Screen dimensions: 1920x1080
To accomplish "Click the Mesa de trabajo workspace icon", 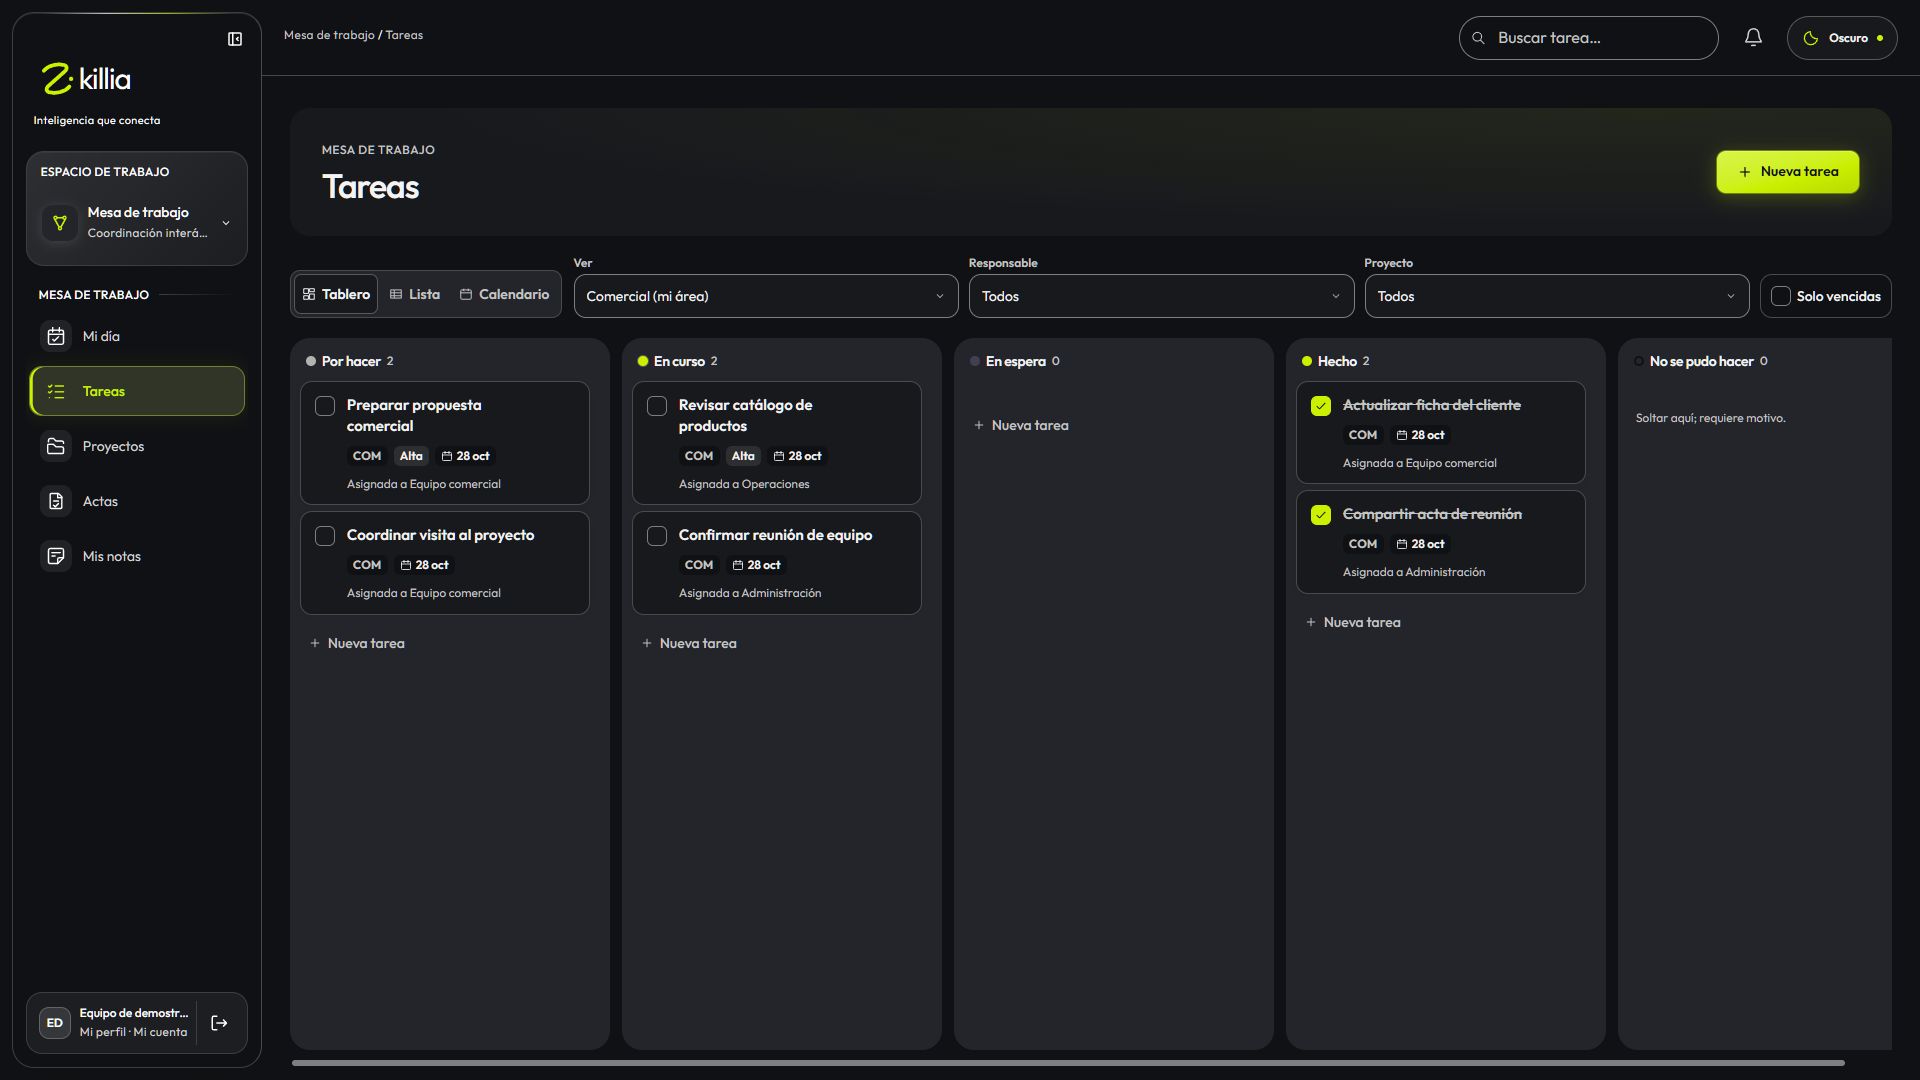I will (60, 222).
